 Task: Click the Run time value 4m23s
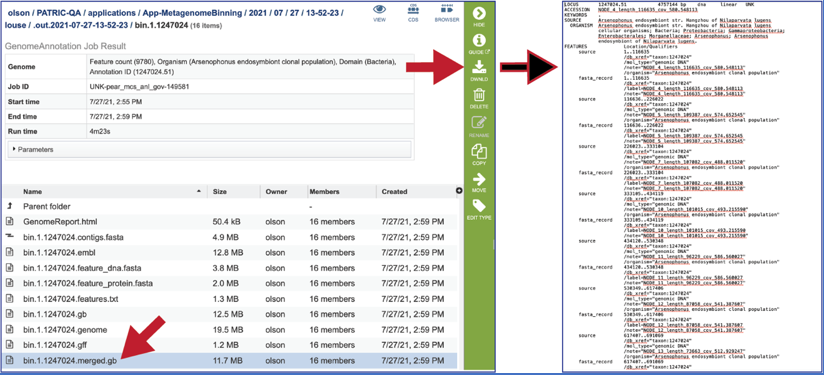pos(99,131)
